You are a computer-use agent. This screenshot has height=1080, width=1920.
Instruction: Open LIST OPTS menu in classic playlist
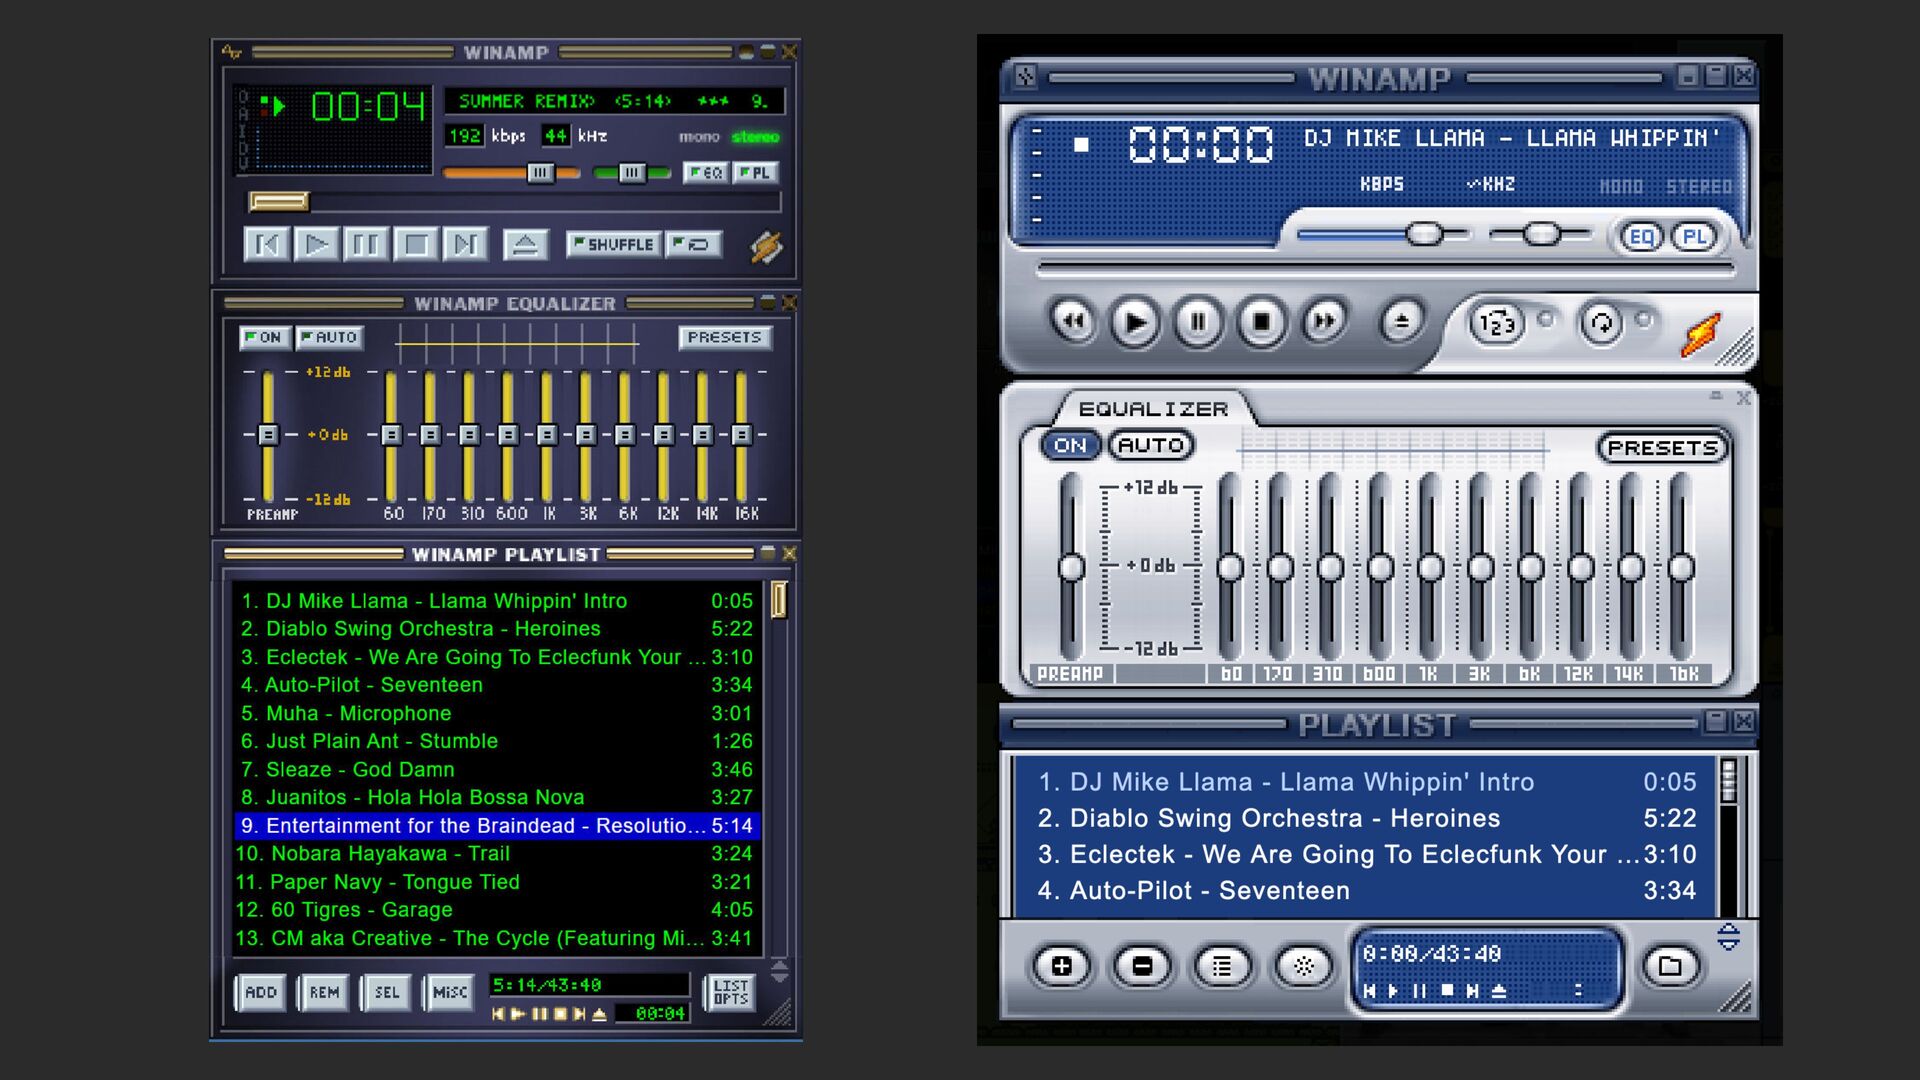(730, 992)
